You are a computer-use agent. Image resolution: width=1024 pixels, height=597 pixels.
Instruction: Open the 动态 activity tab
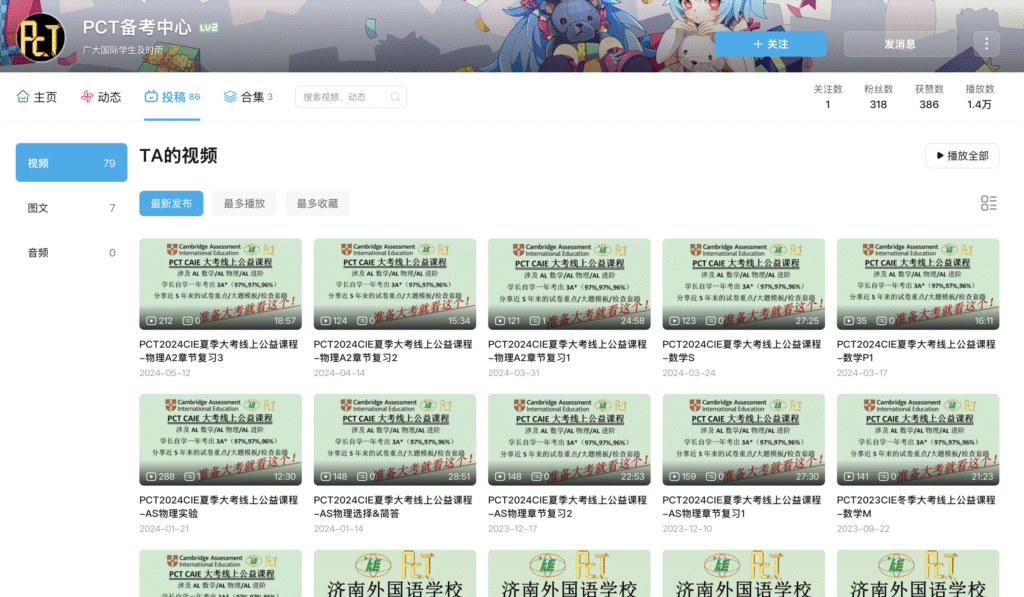(101, 97)
